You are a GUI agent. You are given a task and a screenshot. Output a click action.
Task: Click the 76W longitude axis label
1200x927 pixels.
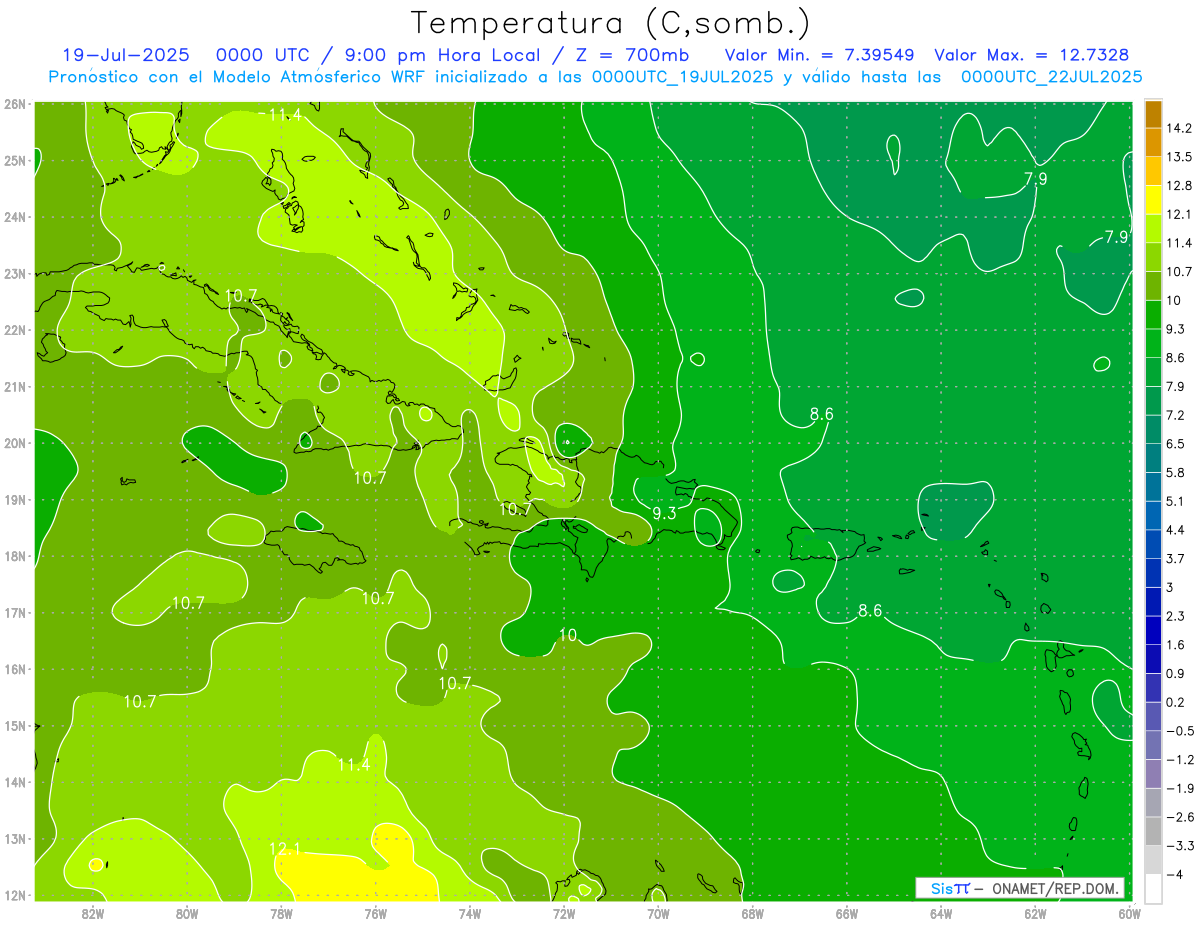[x=376, y=913]
